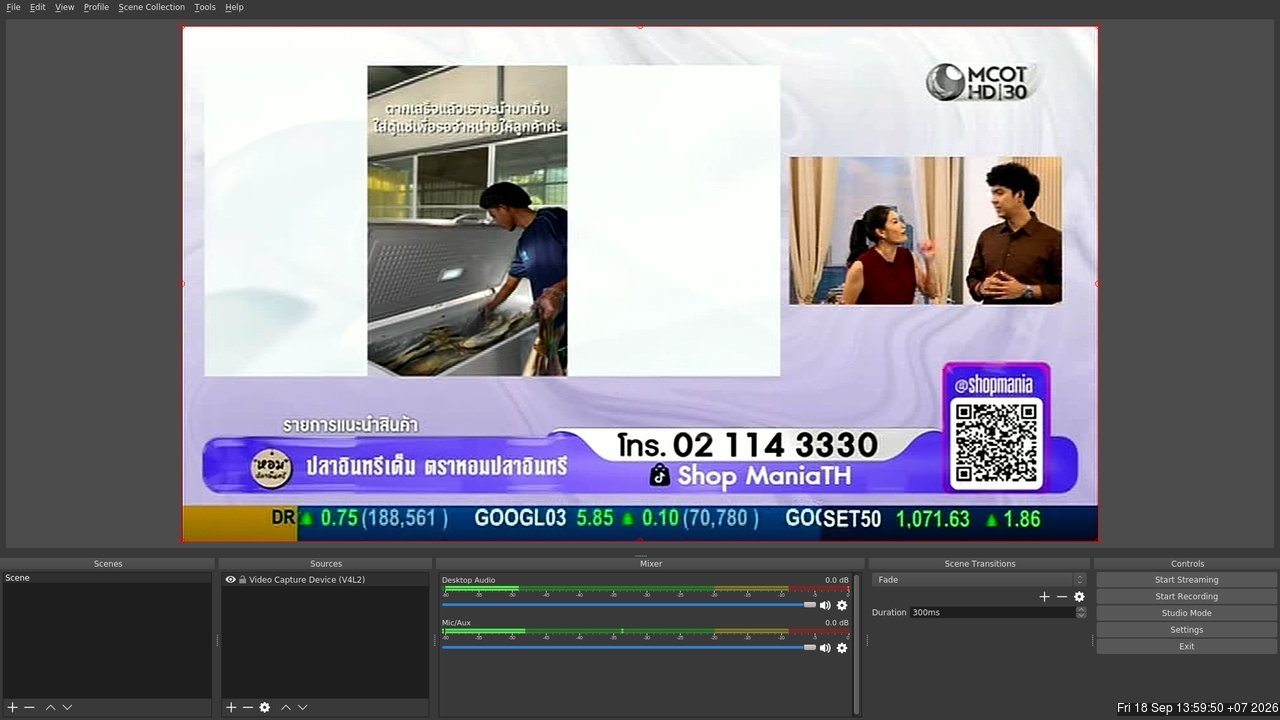Screen dimensions: 1280x720
Task: Toggle lock on Video Capture Device source
Action: (242, 579)
